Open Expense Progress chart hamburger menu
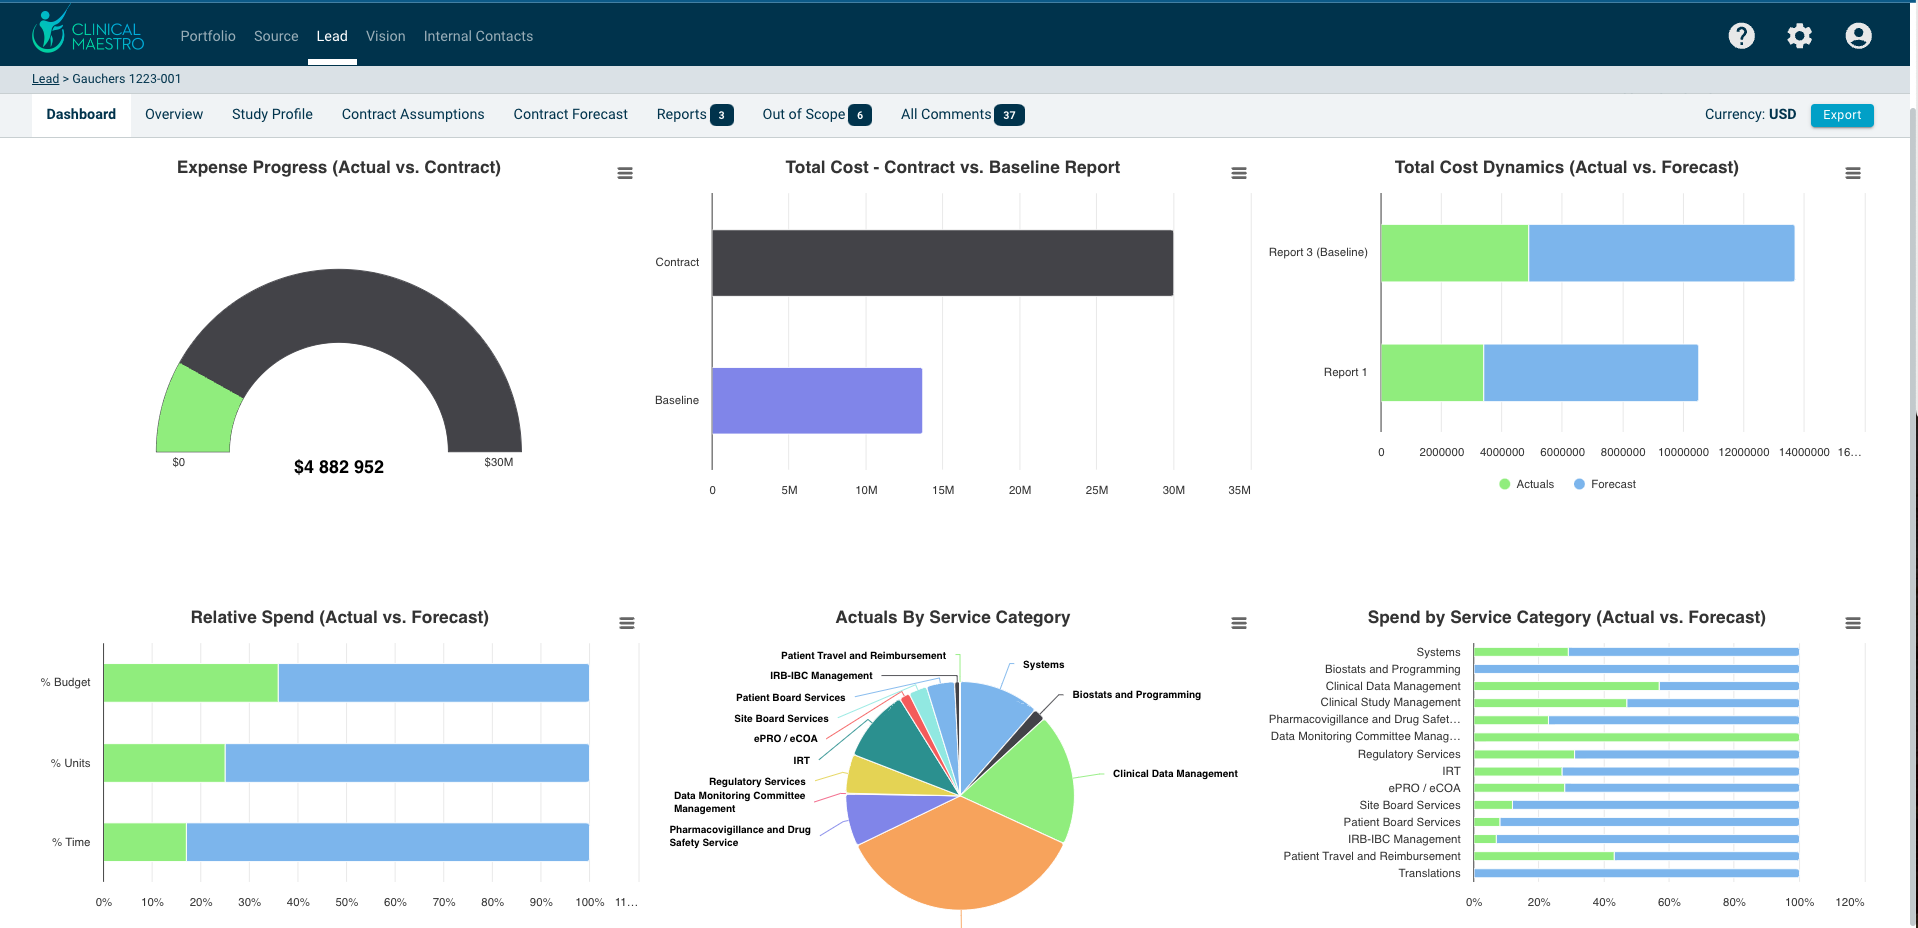 point(625,173)
